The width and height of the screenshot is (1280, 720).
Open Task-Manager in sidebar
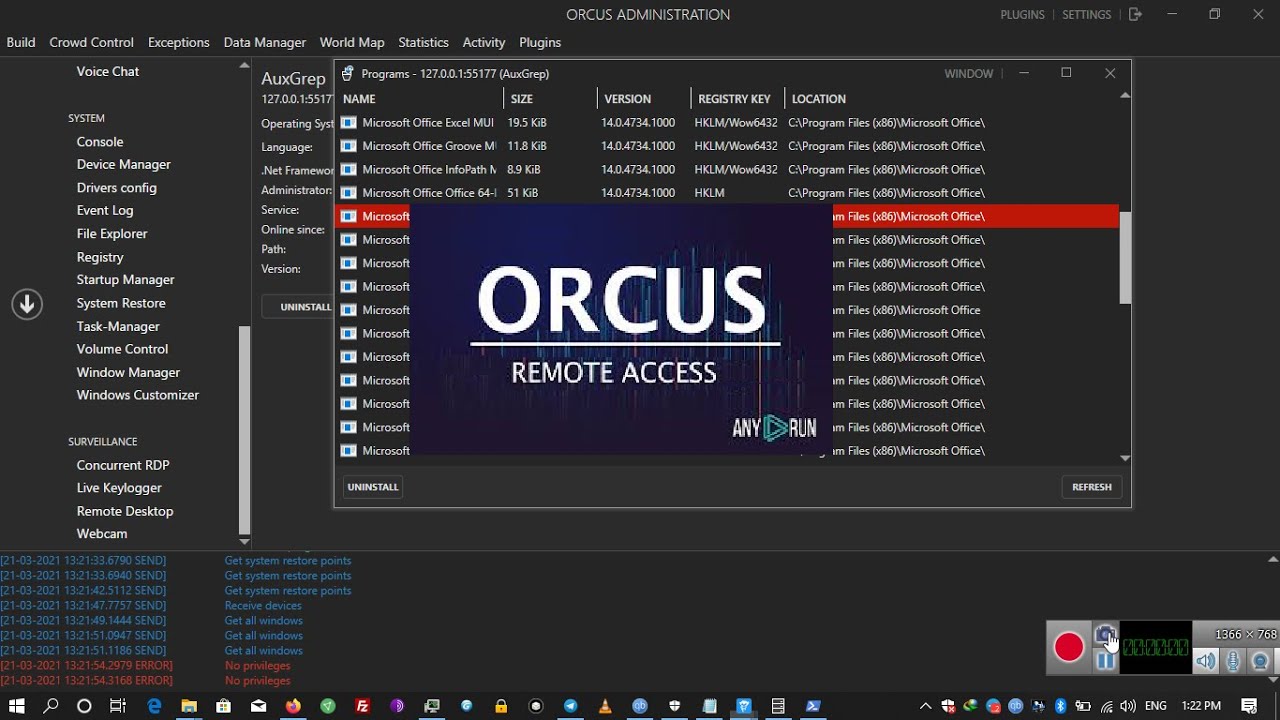tap(118, 326)
